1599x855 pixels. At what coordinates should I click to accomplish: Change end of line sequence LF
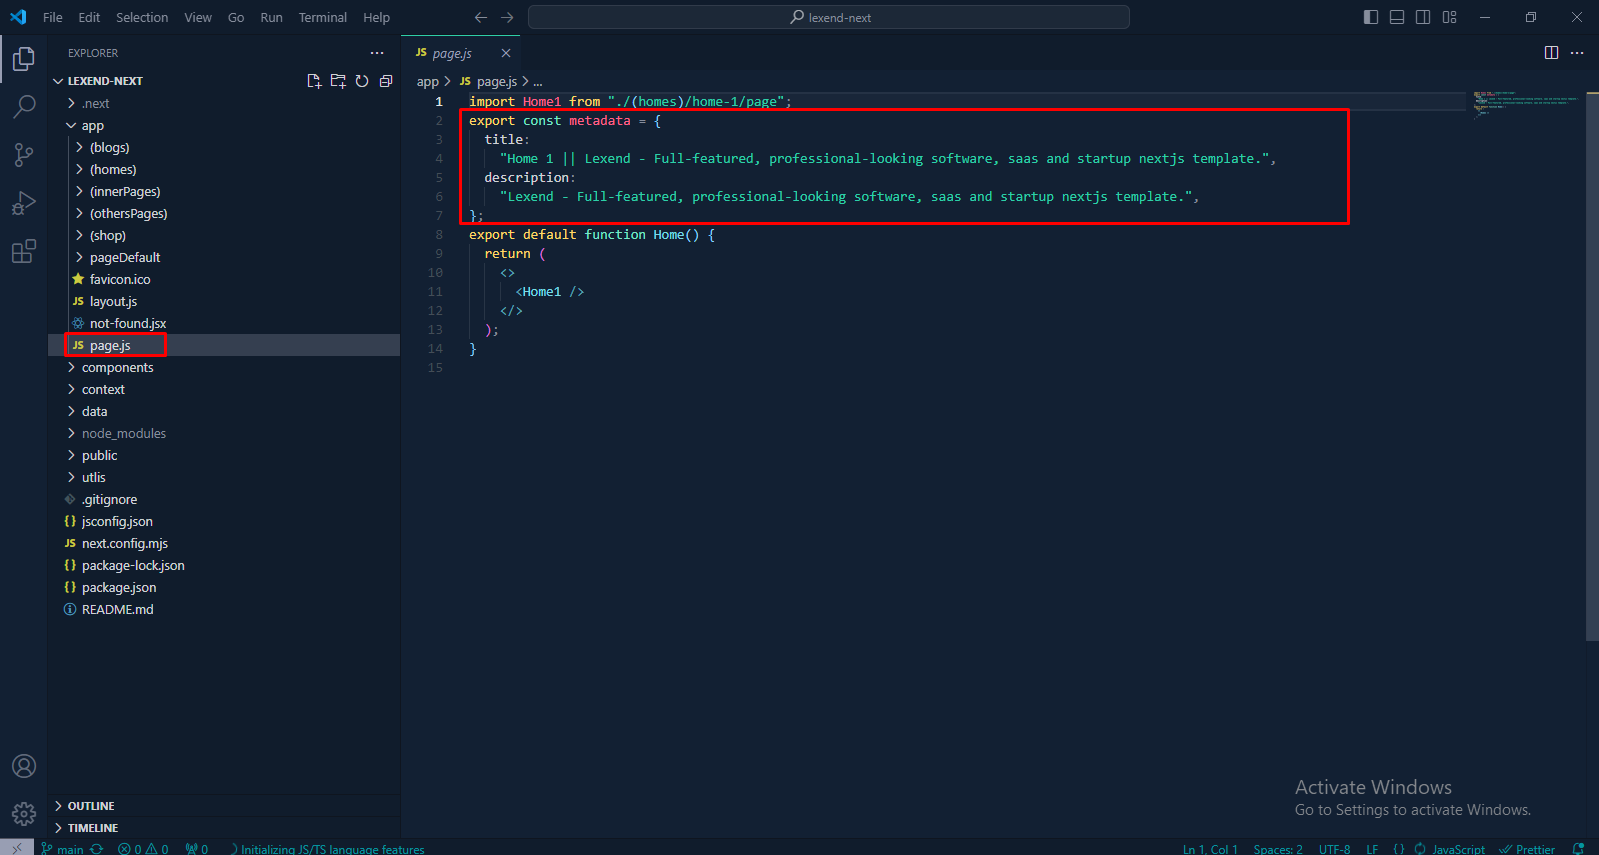(1372, 849)
